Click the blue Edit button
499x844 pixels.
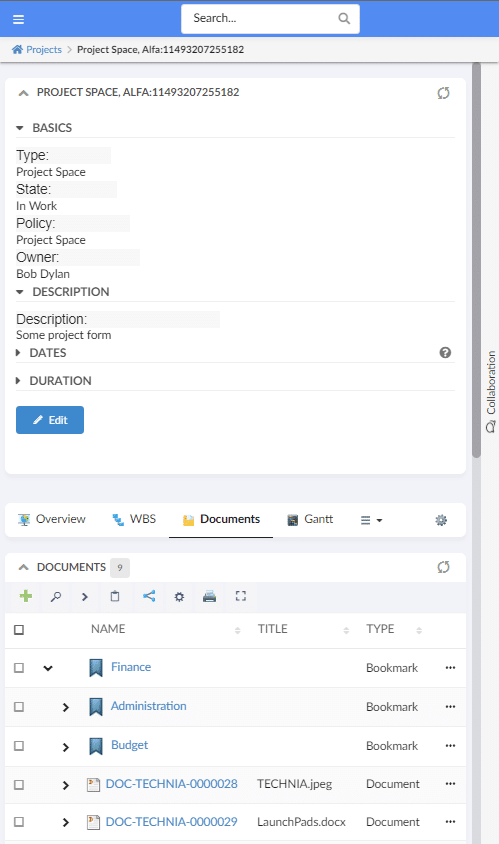coord(50,420)
